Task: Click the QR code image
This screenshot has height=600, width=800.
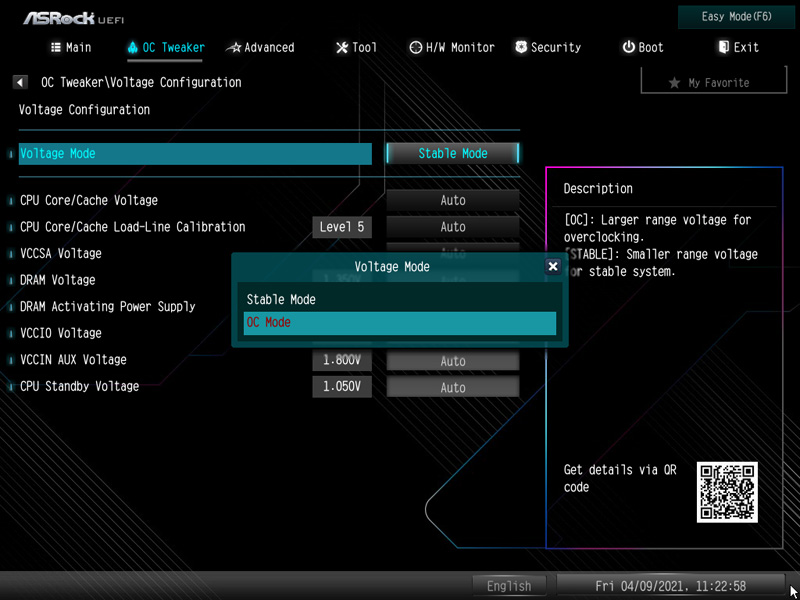Action: coord(727,492)
